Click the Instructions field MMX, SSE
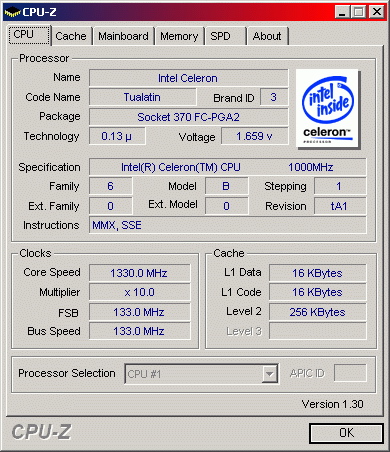The width and height of the screenshot is (390, 452). [x=228, y=225]
